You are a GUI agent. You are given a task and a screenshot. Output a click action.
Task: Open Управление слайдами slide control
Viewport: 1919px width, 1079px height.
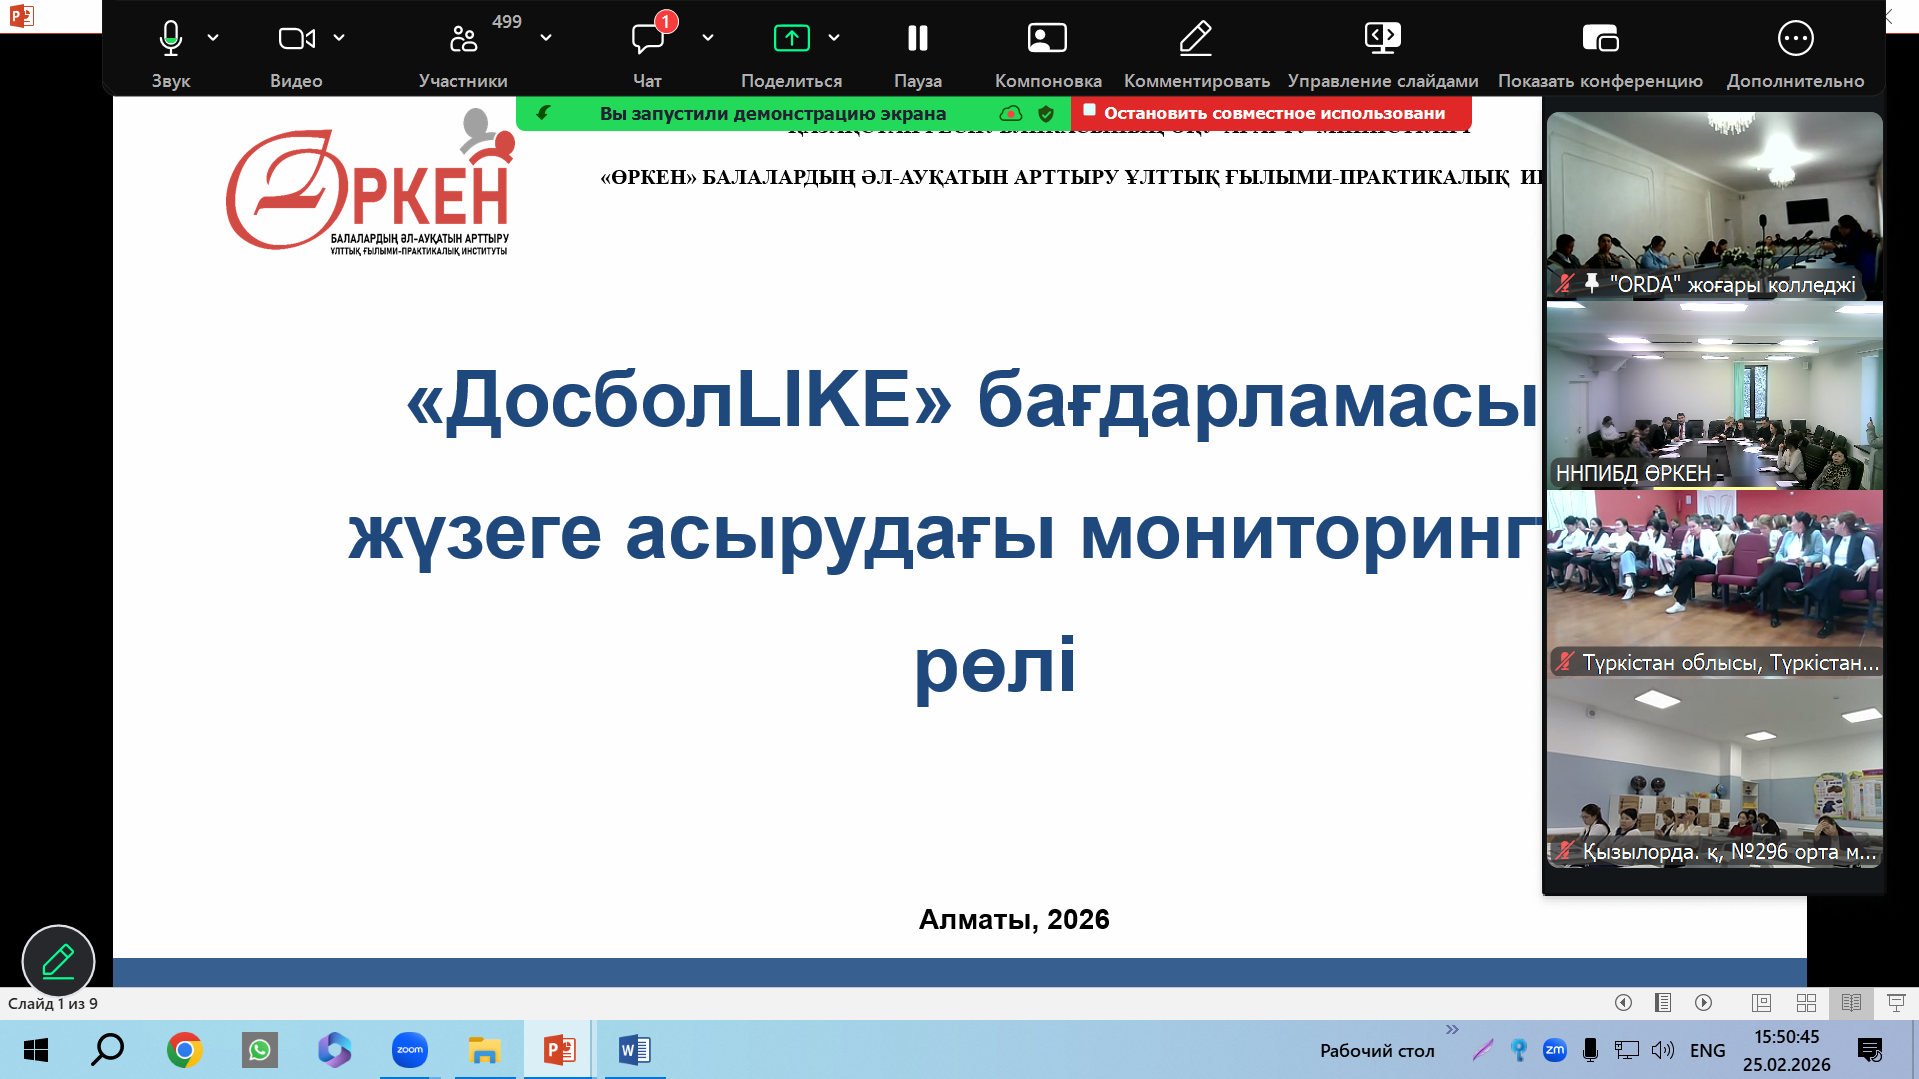click(x=1383, y=52)
